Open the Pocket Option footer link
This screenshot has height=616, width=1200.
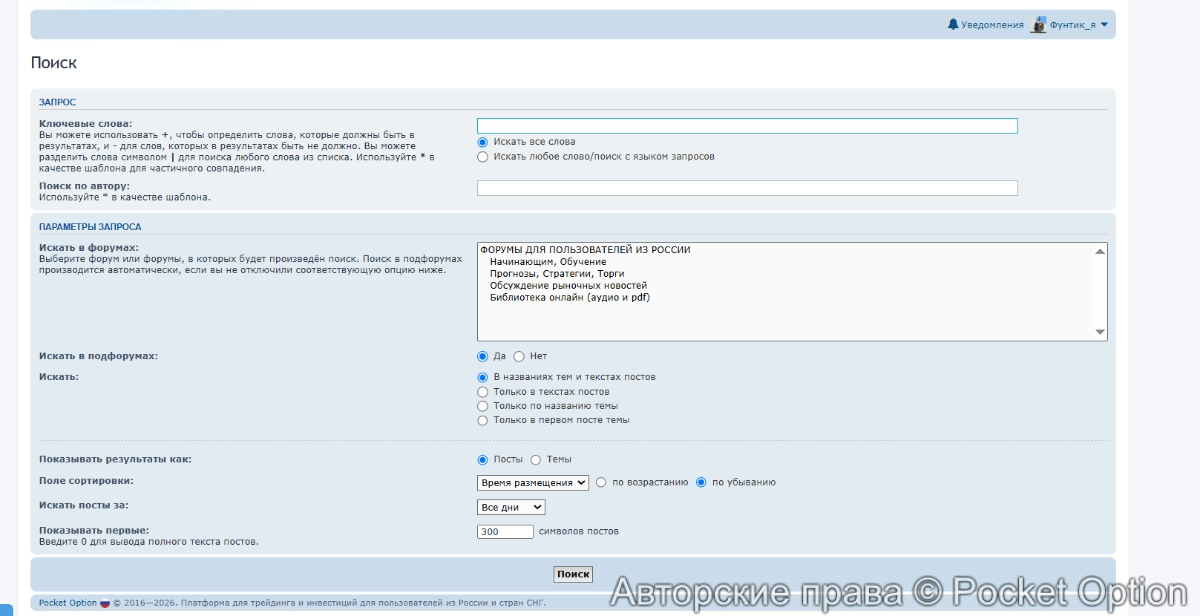point(68,603)
